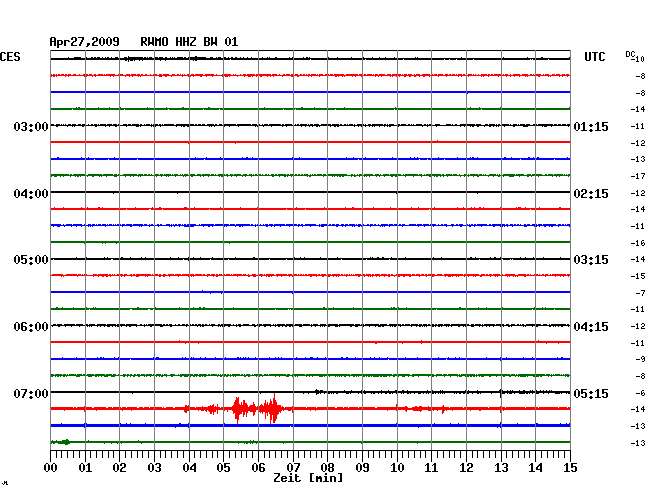Select the DC value -15
Viewport: 650px width, 494px height.
point(638,276)
